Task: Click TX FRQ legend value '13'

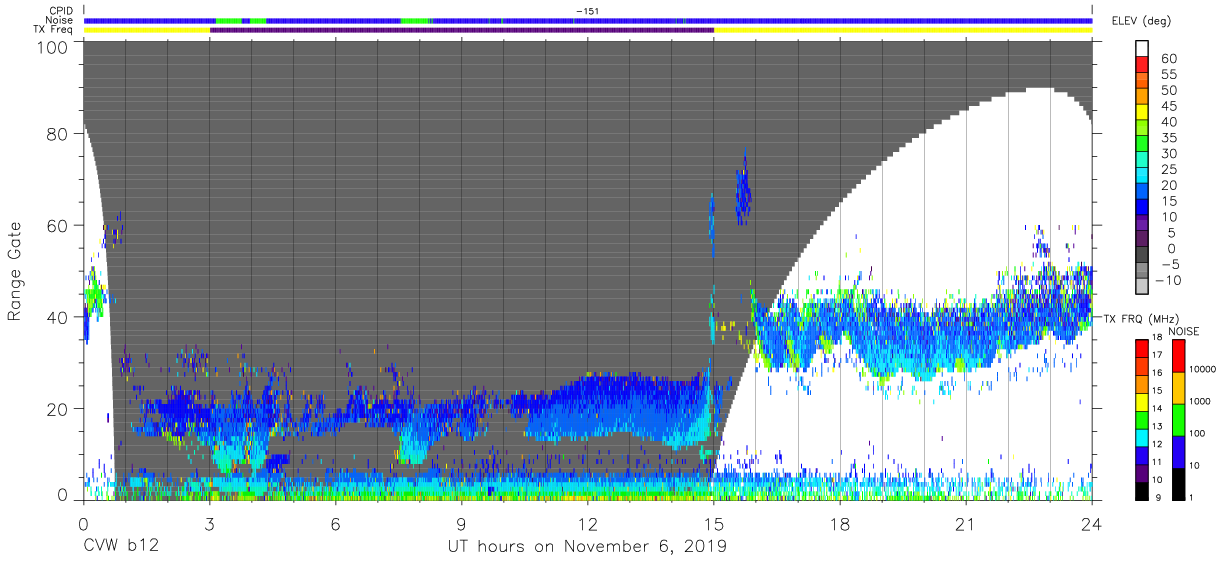Action: pos(1155,427)
